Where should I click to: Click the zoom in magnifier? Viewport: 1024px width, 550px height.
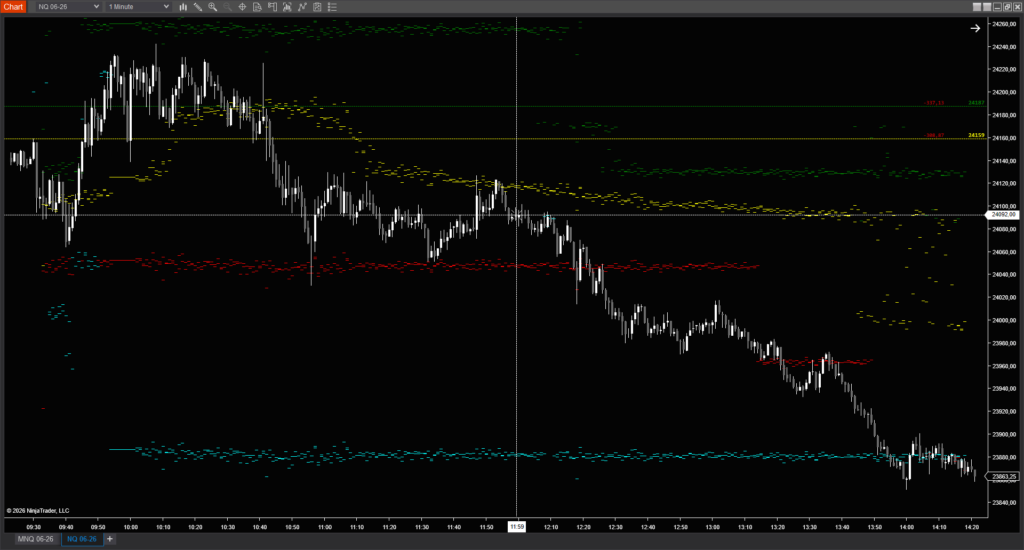coord(212,7)
